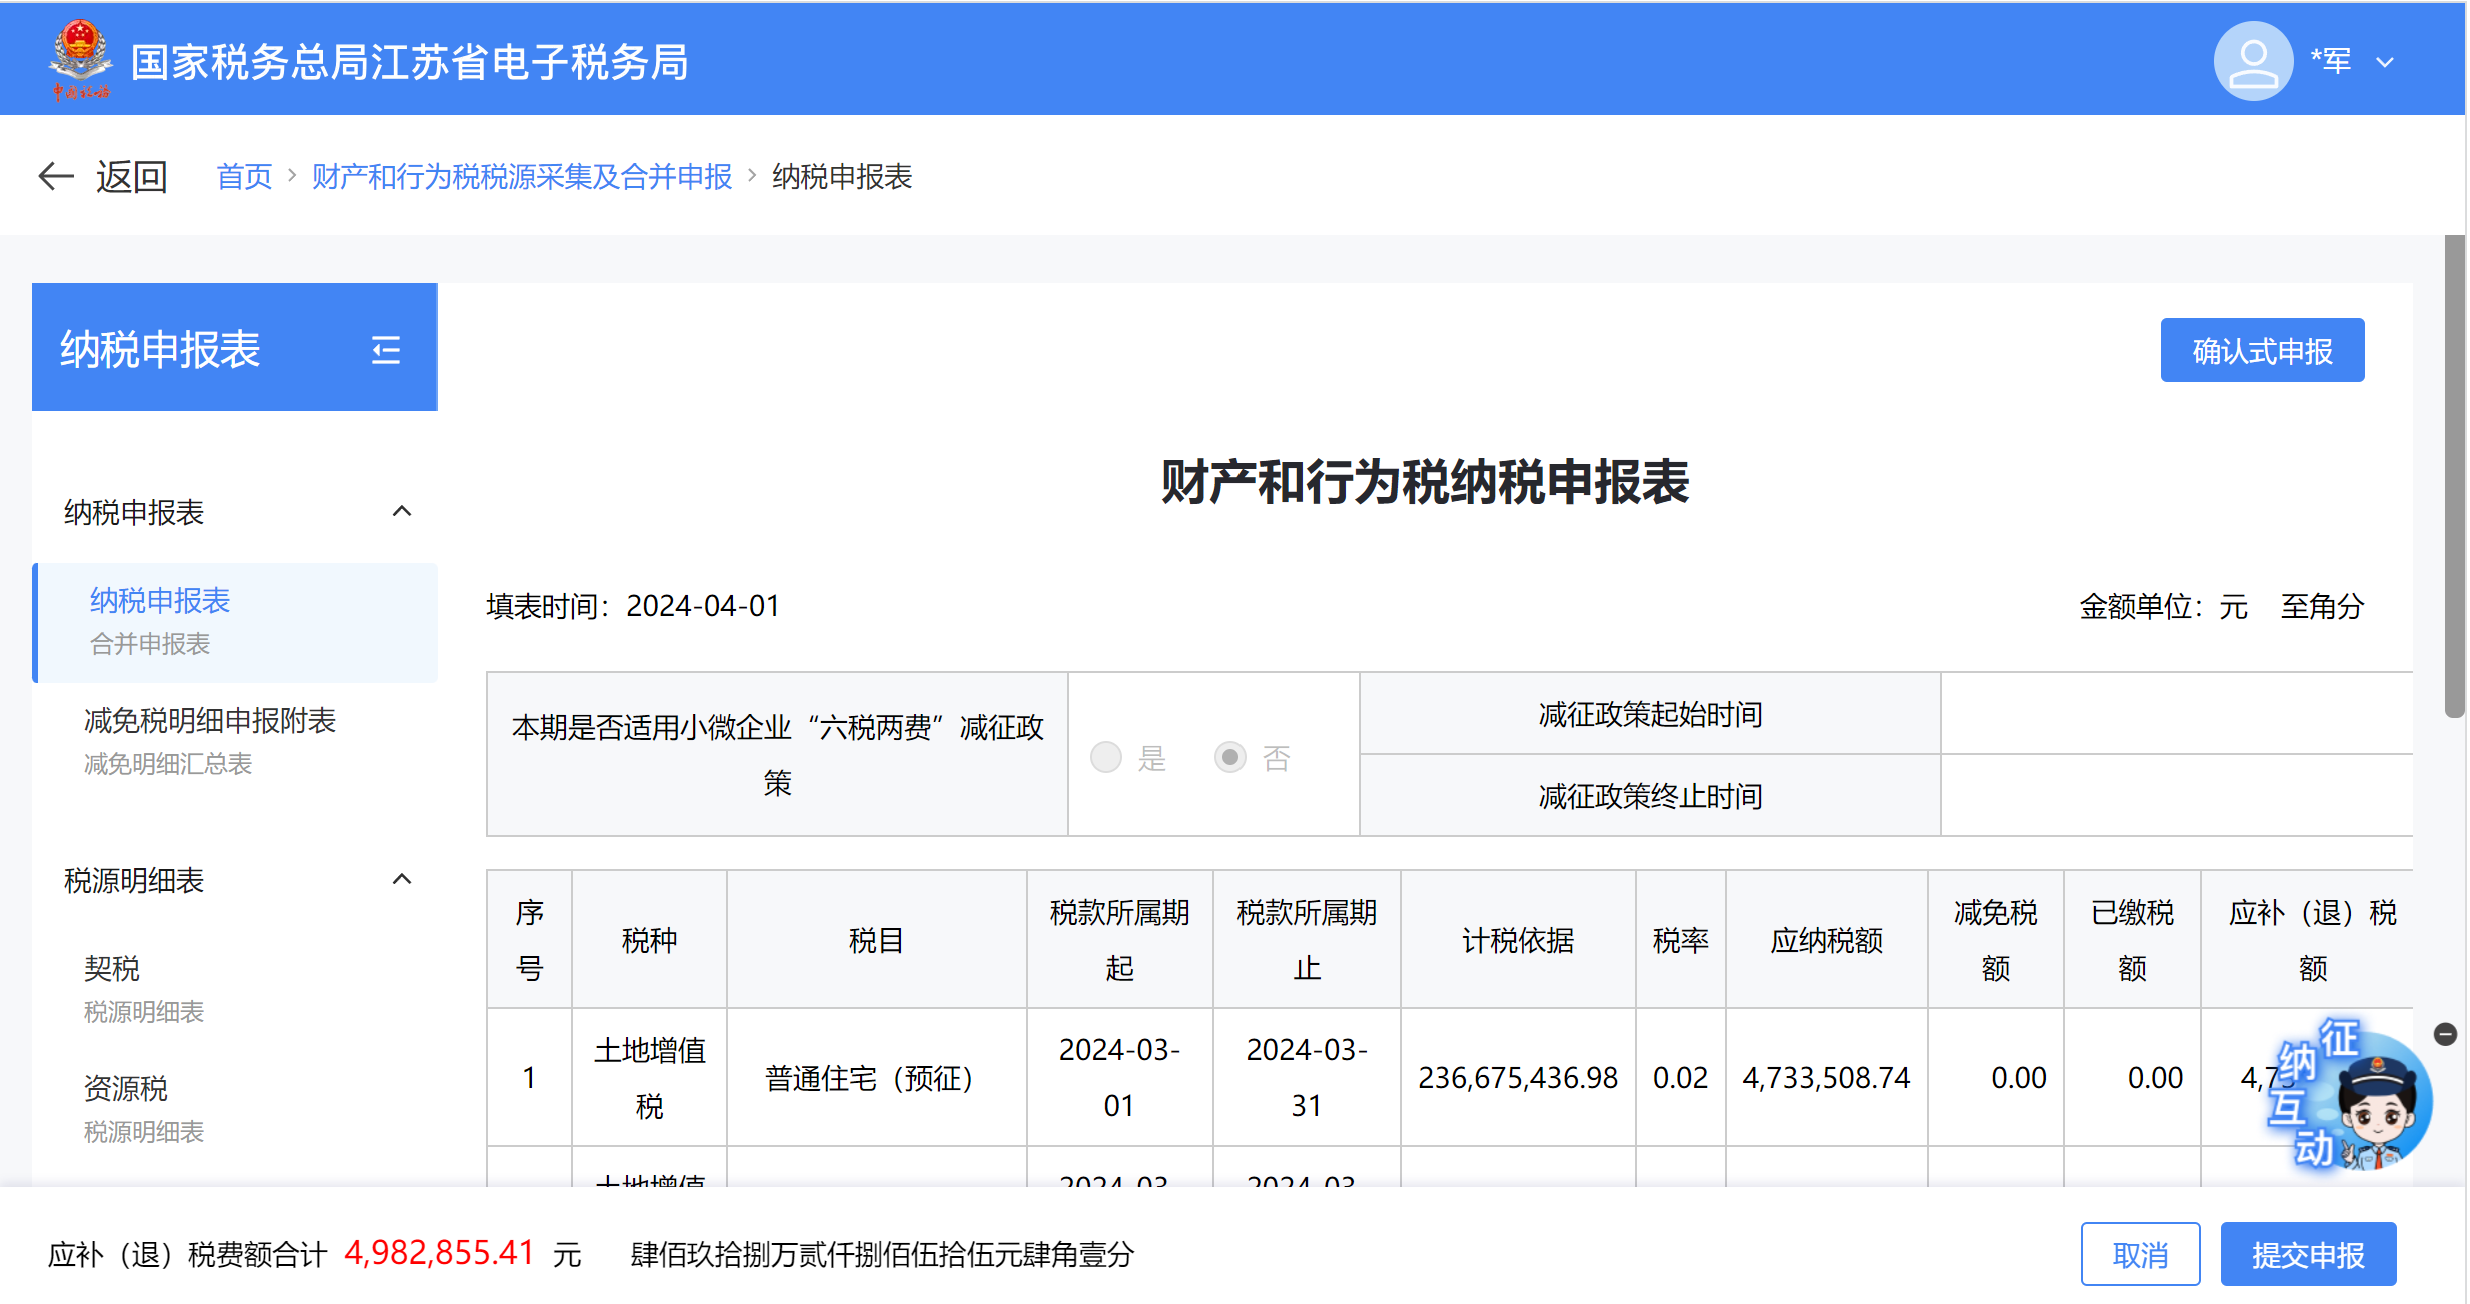The width and height of the screenshot is (2470, 1304).
Task: Click the 取消 button
Action: pos(2139,1254)
